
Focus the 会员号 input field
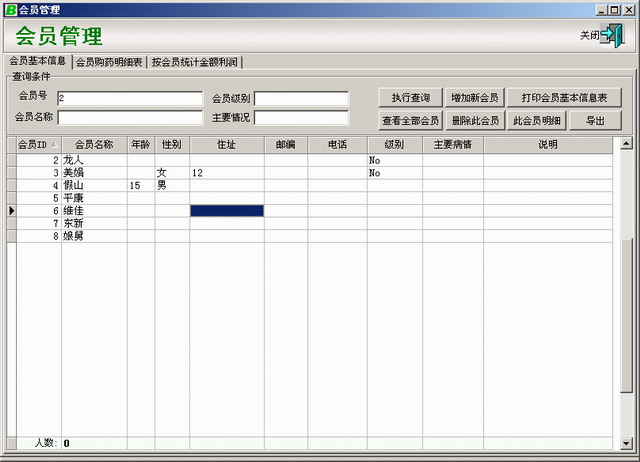tap(129, 99)
